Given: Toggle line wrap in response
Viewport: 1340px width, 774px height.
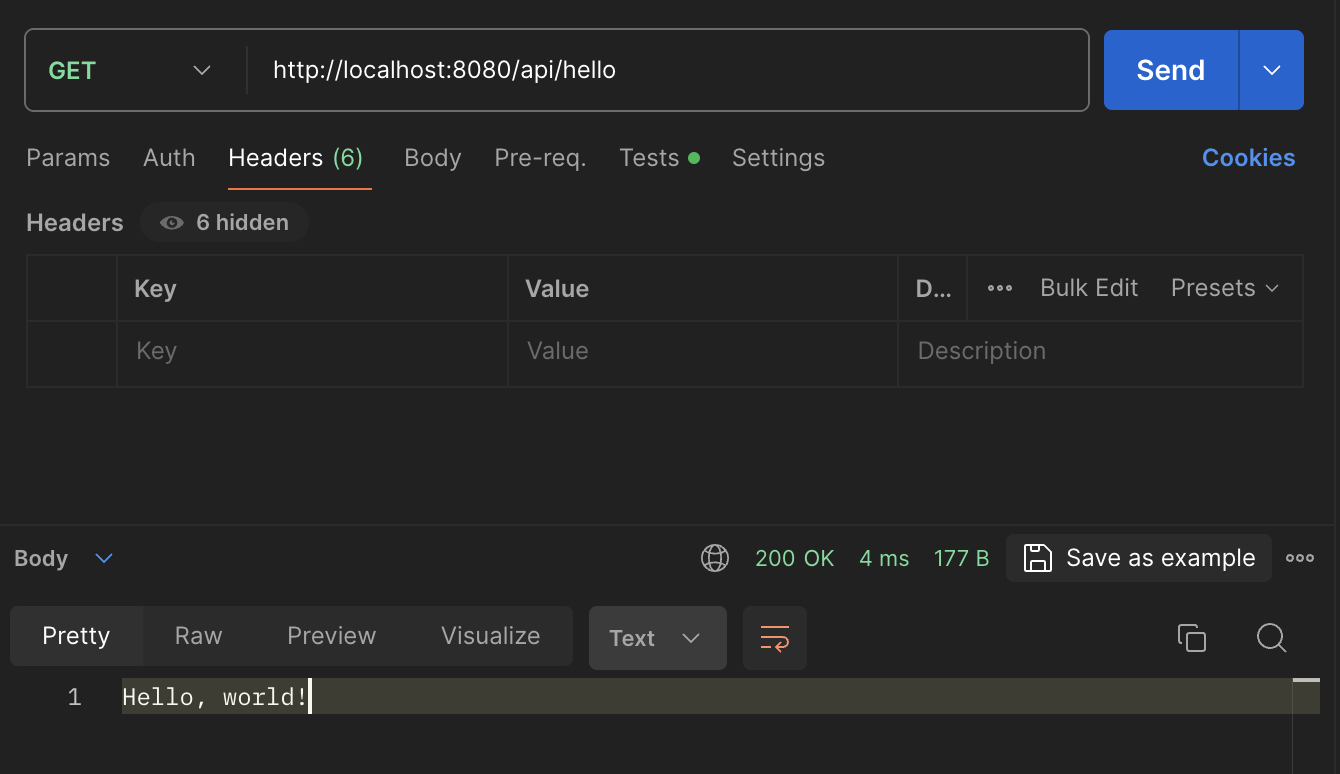Looking at the screenshot, I should (x=775, y=638).
